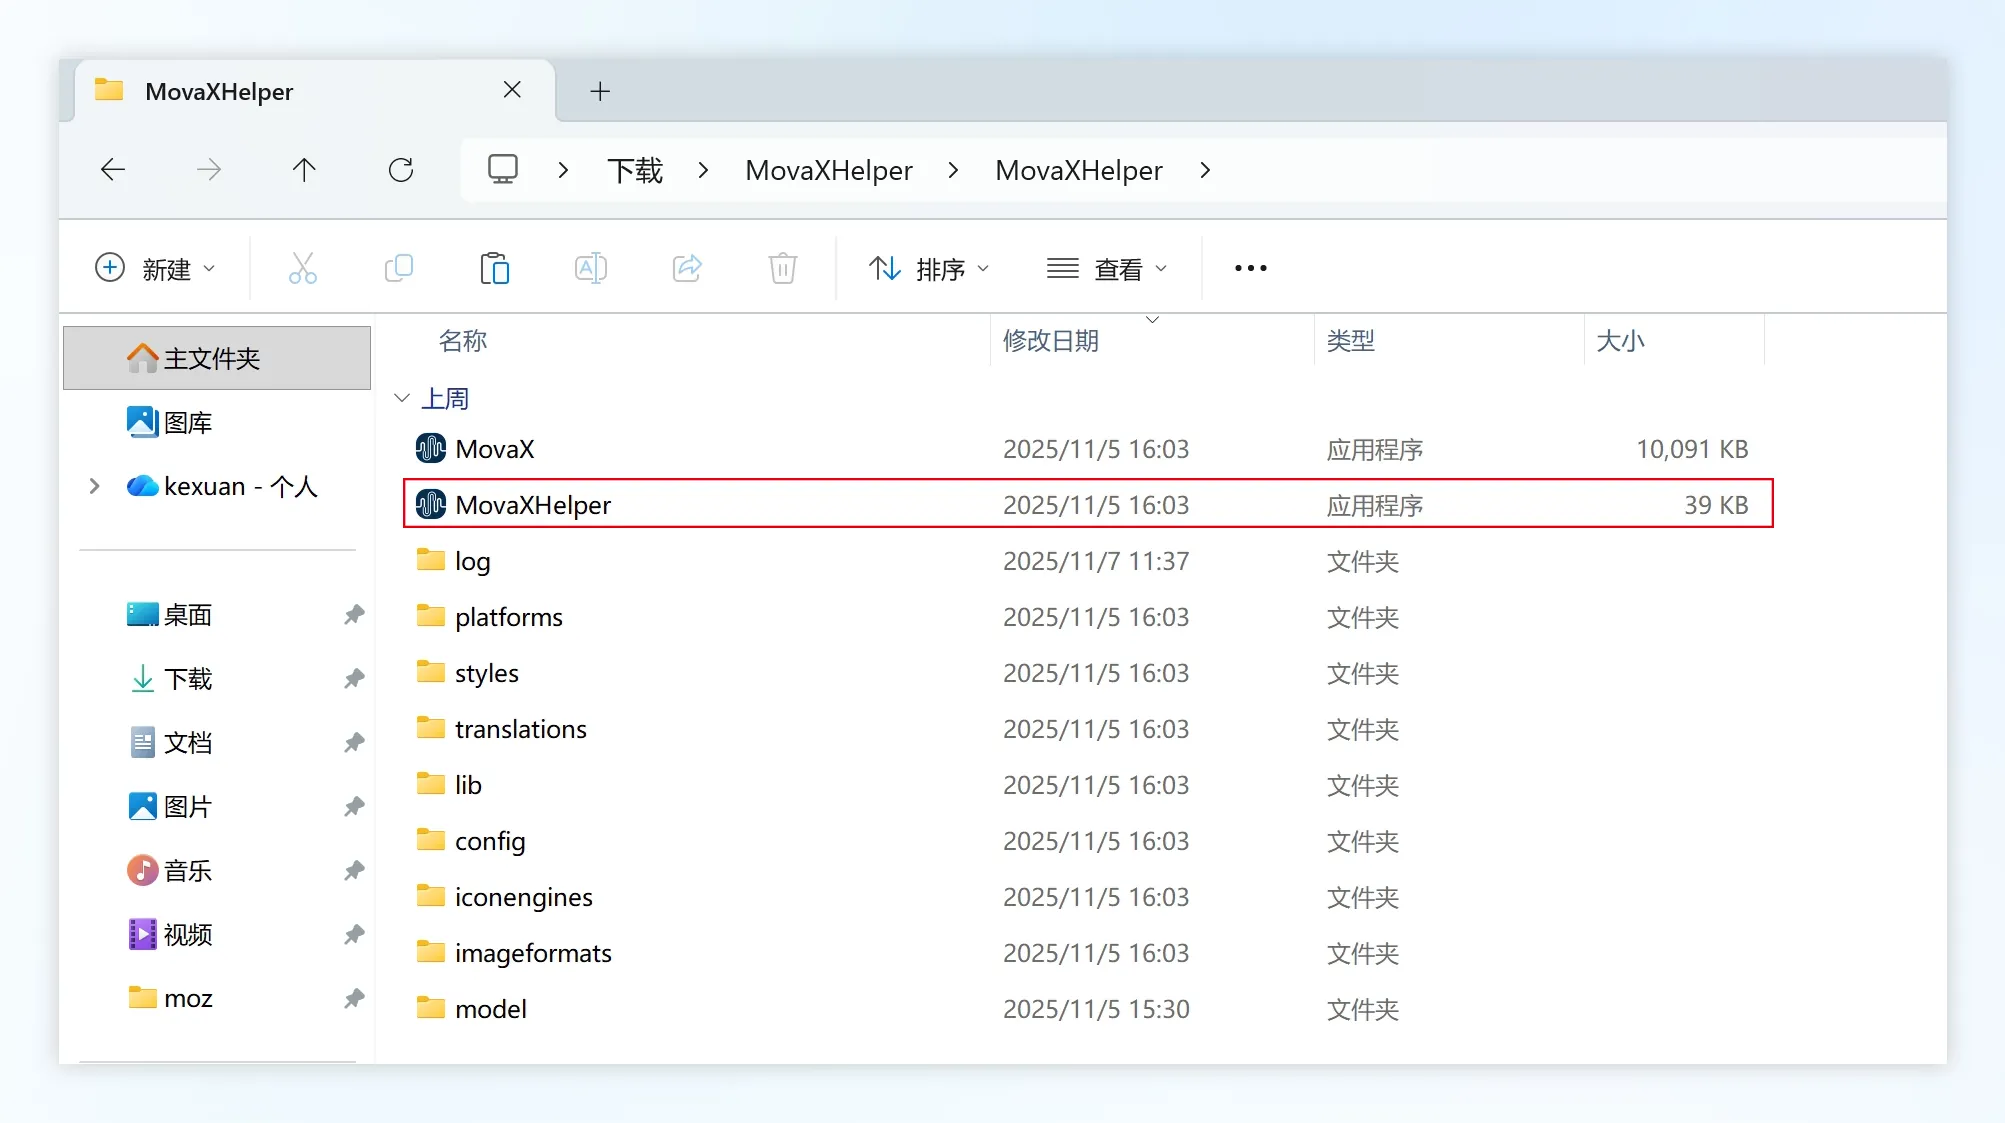Click the 下载 breadcrumb in address bar
Screen dimensions: 2005x1123
pos(635,170)
